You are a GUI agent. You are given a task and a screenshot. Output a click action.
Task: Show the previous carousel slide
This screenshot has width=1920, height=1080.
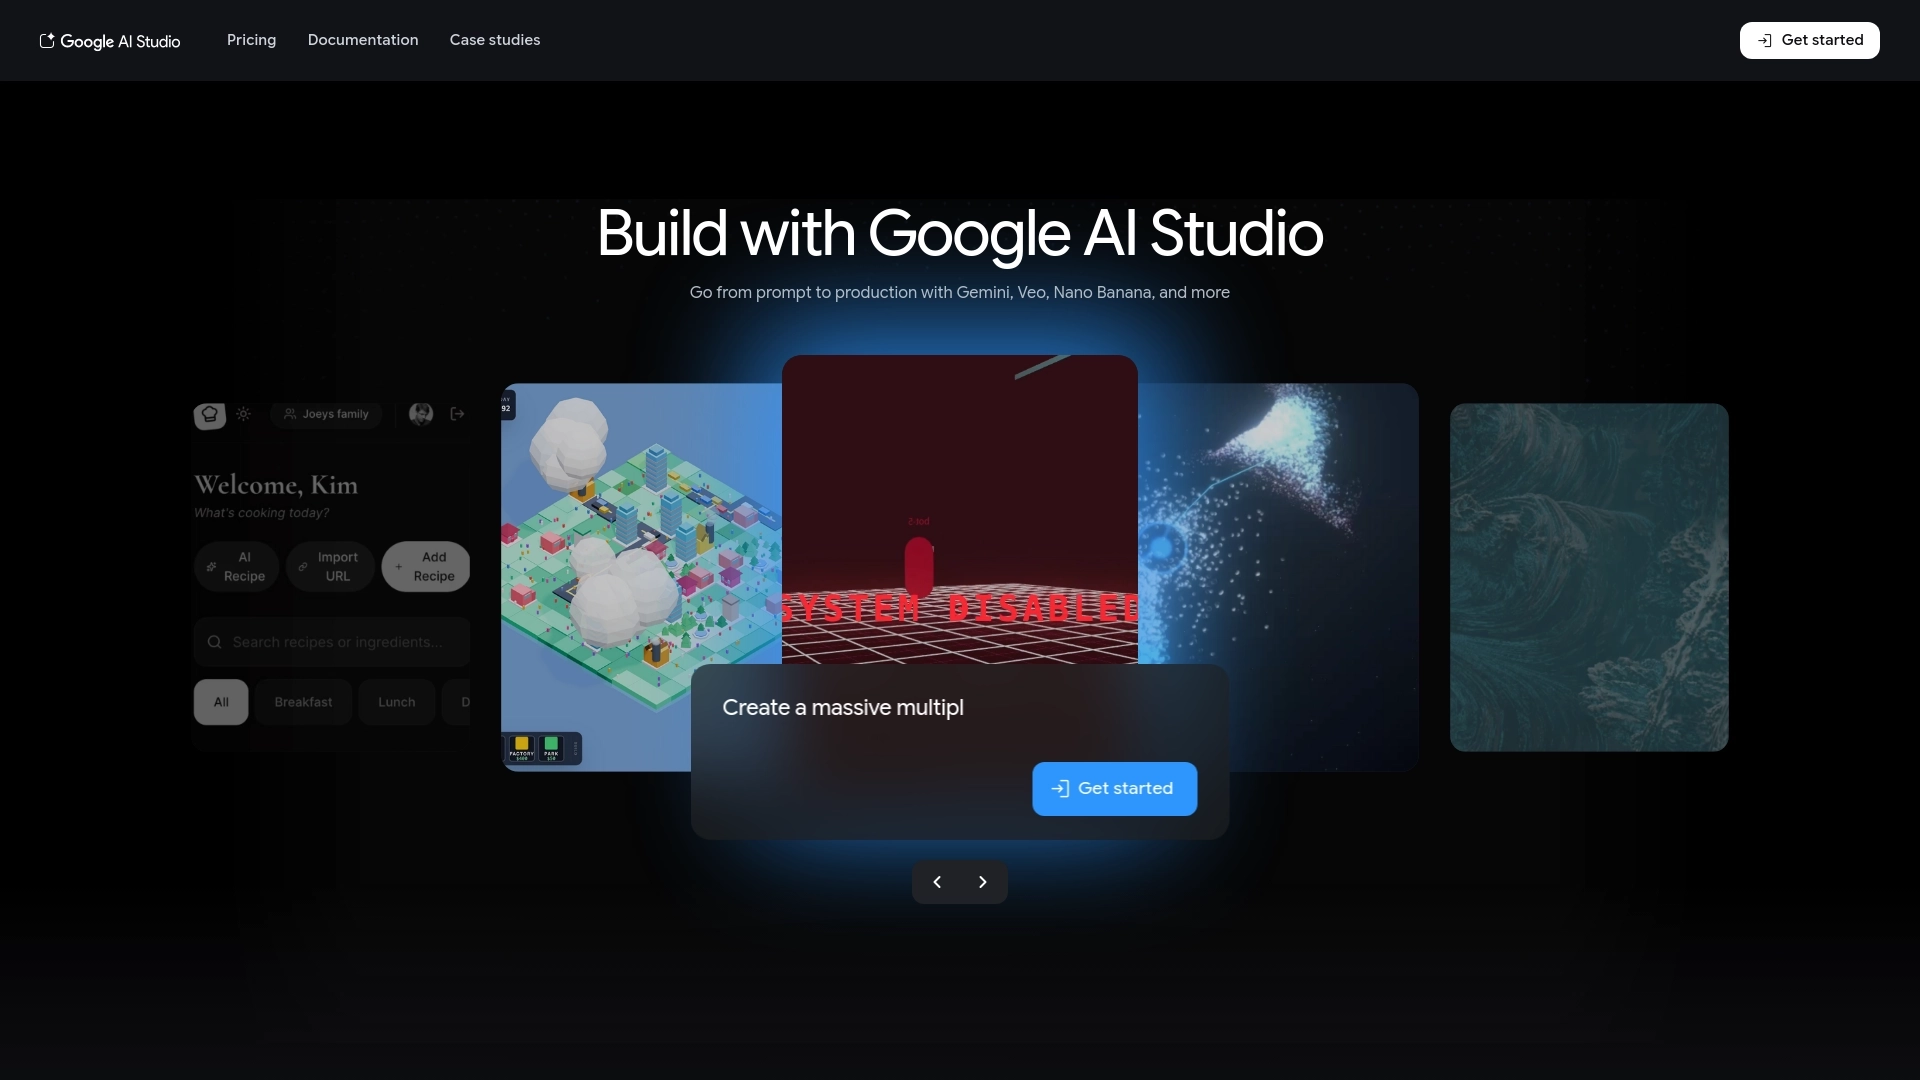(937, 882)
